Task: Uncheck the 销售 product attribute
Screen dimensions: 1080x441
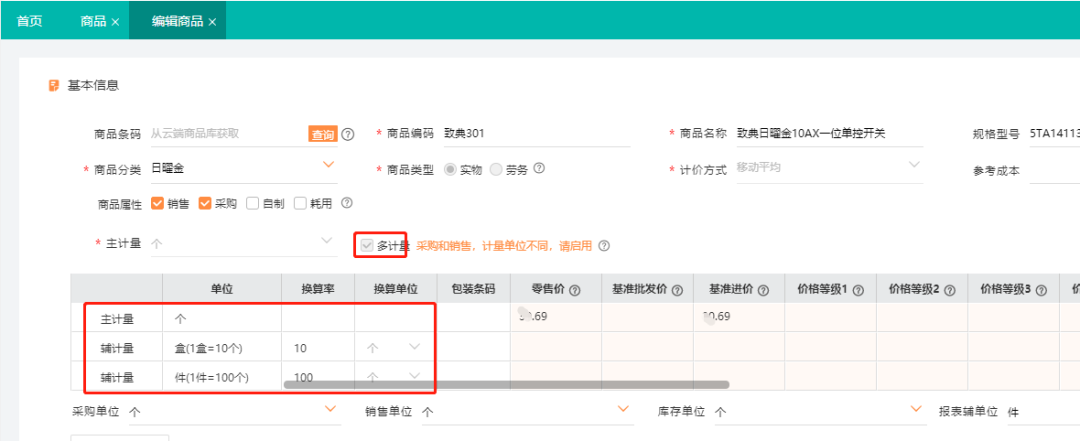Action: (x=157, y=203)
